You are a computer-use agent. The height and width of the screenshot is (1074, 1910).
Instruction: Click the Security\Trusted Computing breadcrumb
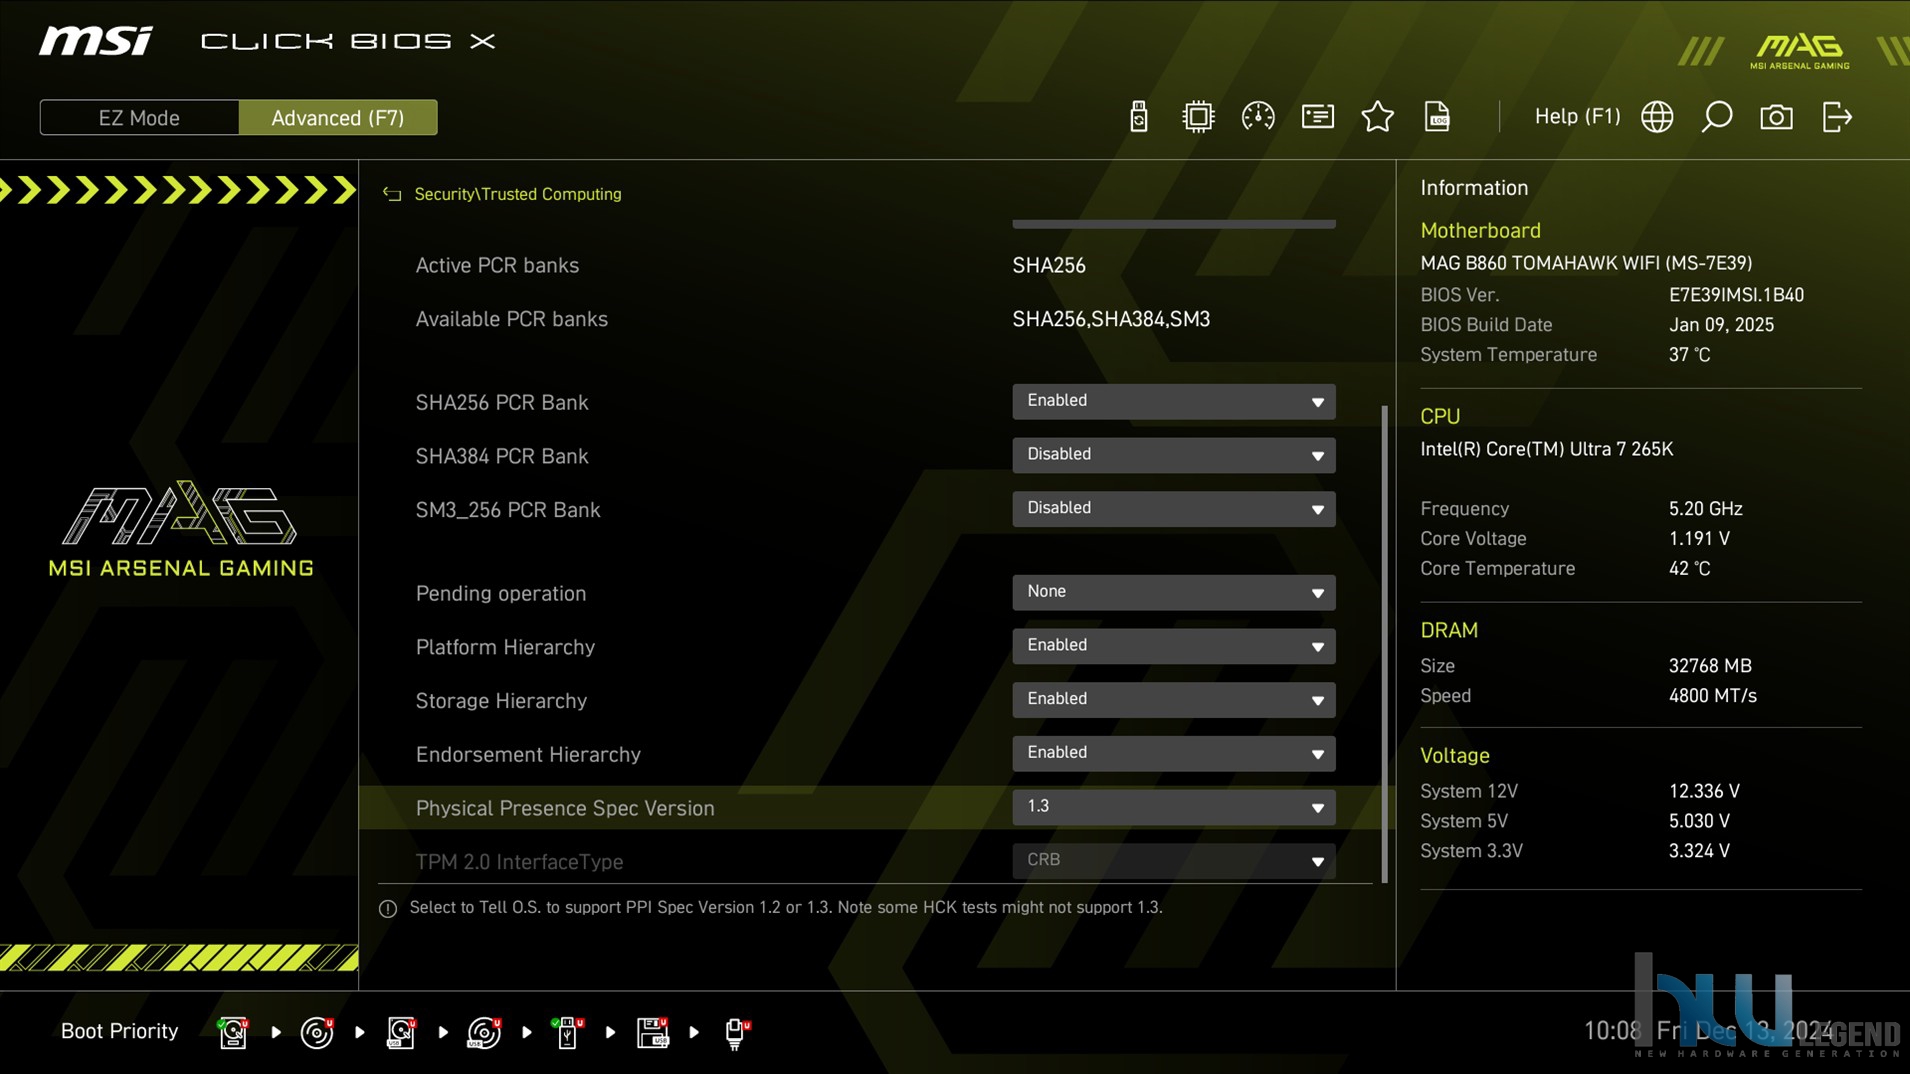[518, 194]
